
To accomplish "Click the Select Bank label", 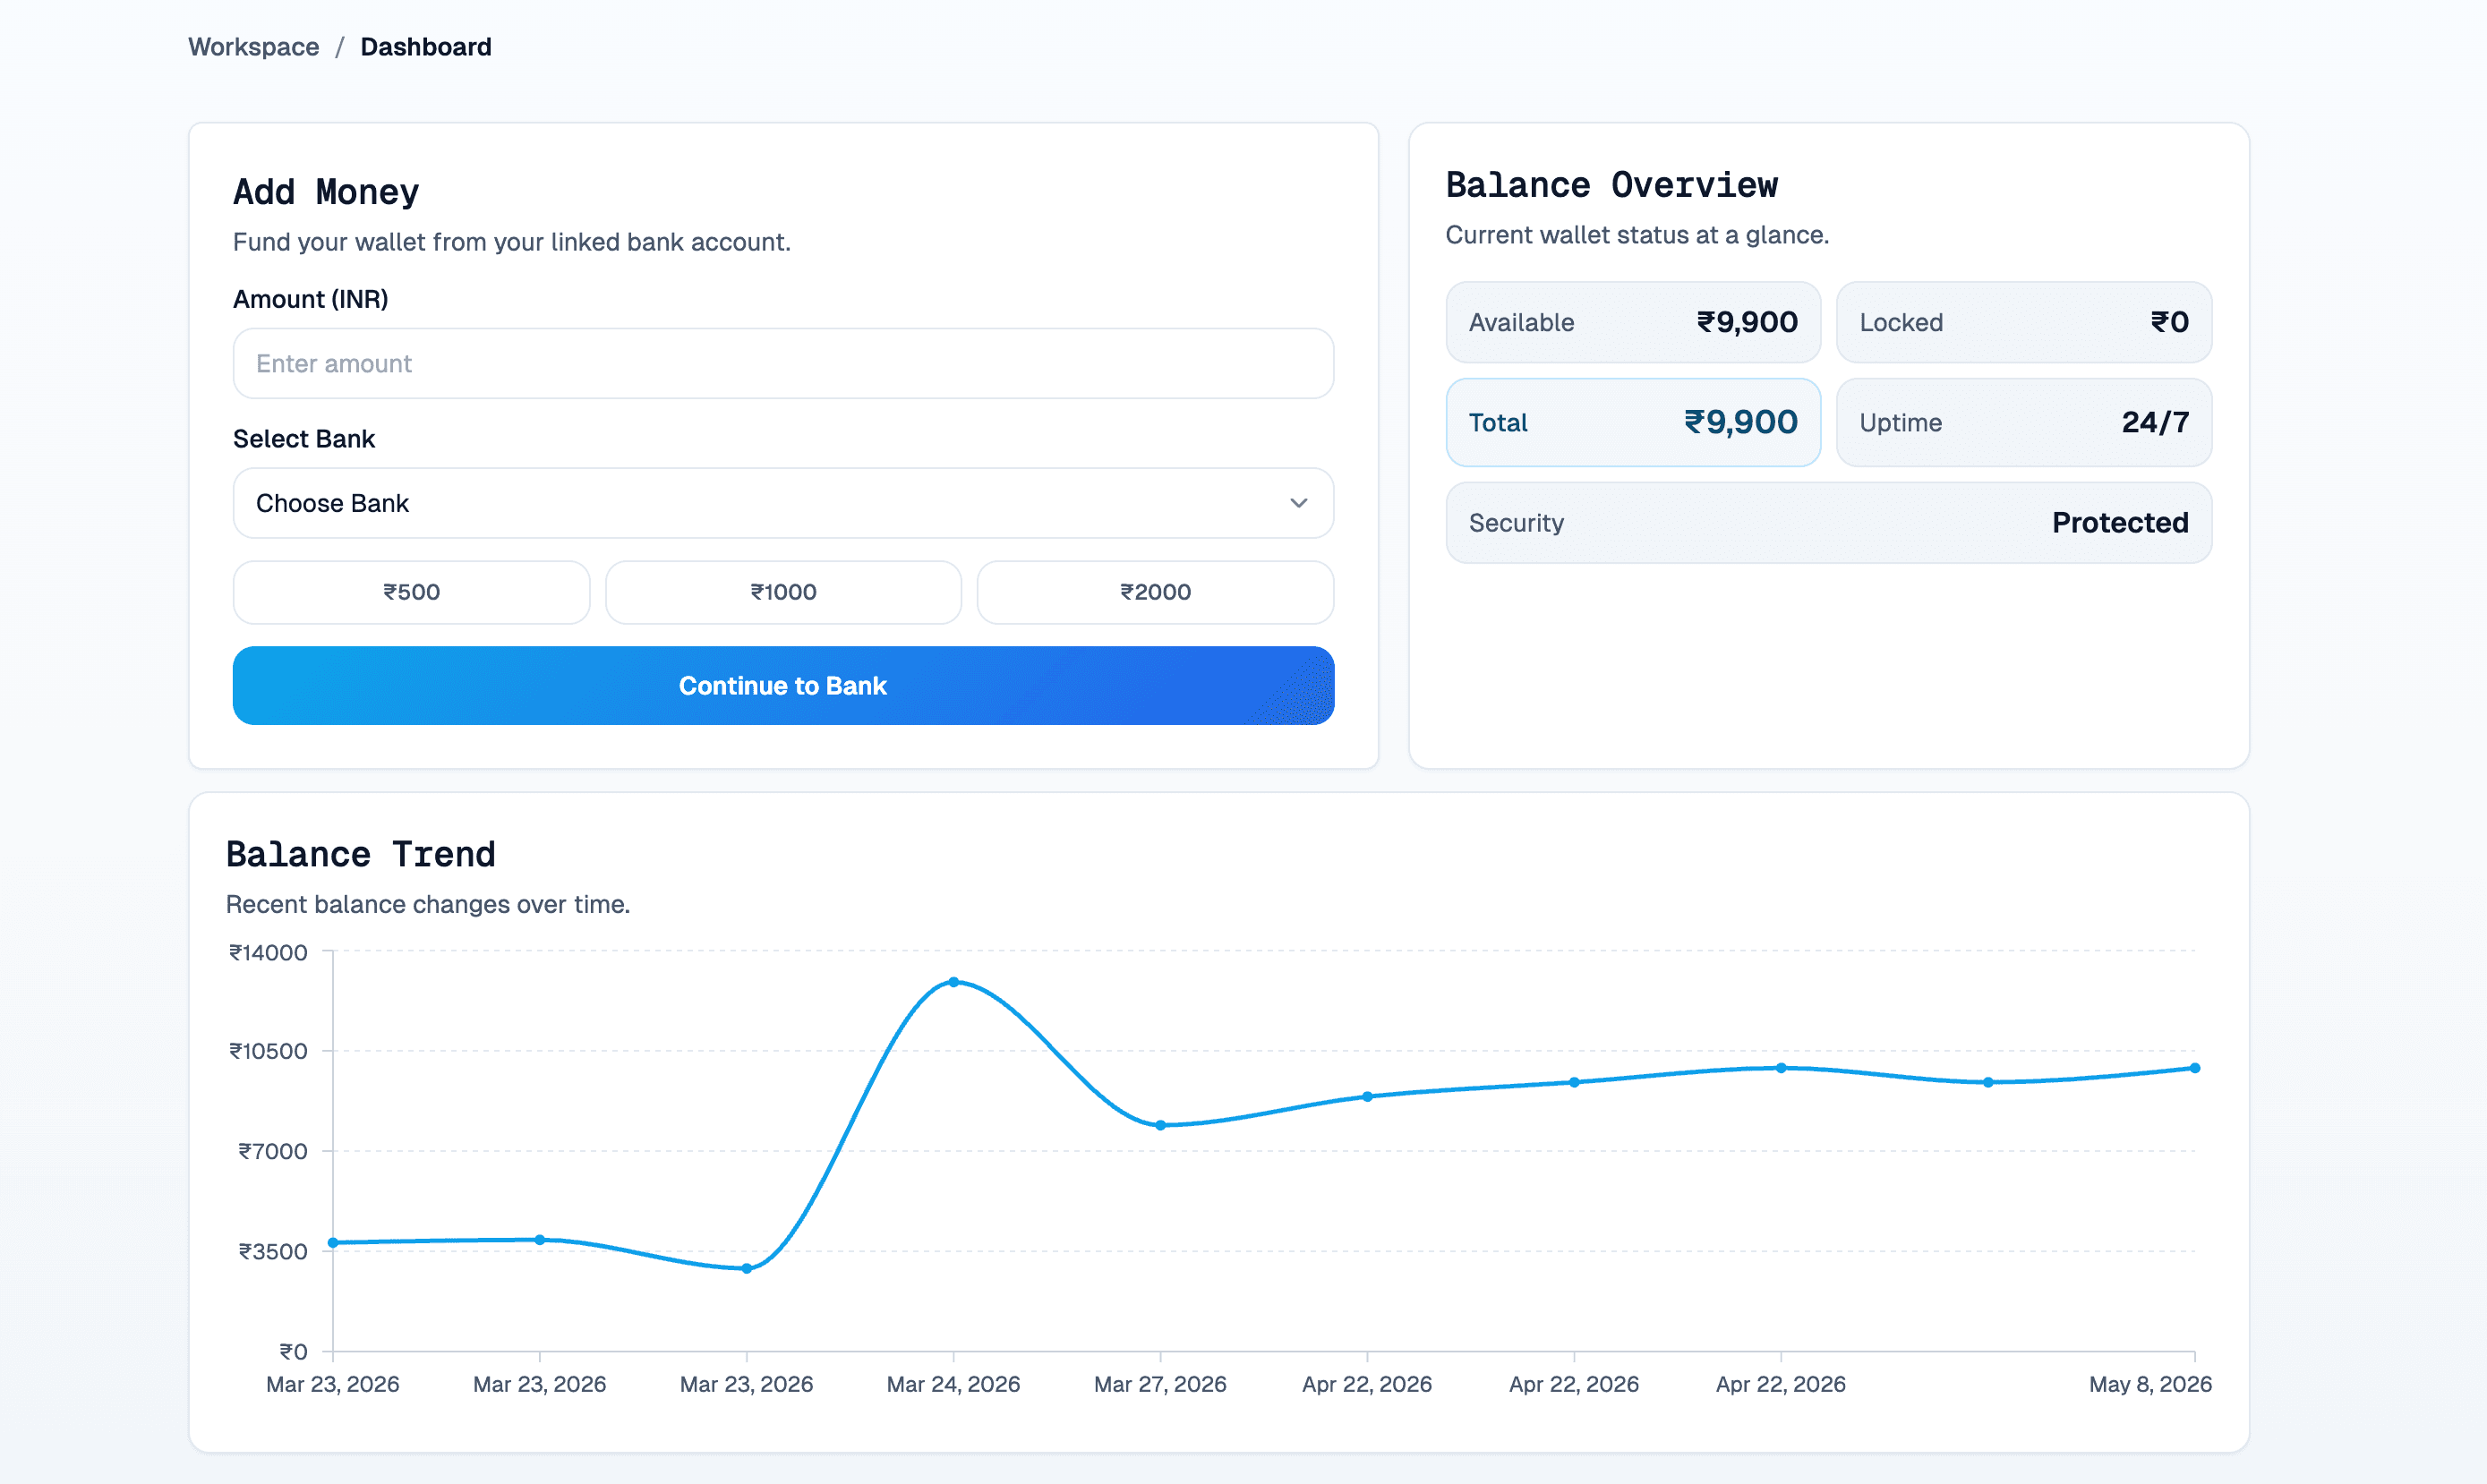I will (304, 438).
